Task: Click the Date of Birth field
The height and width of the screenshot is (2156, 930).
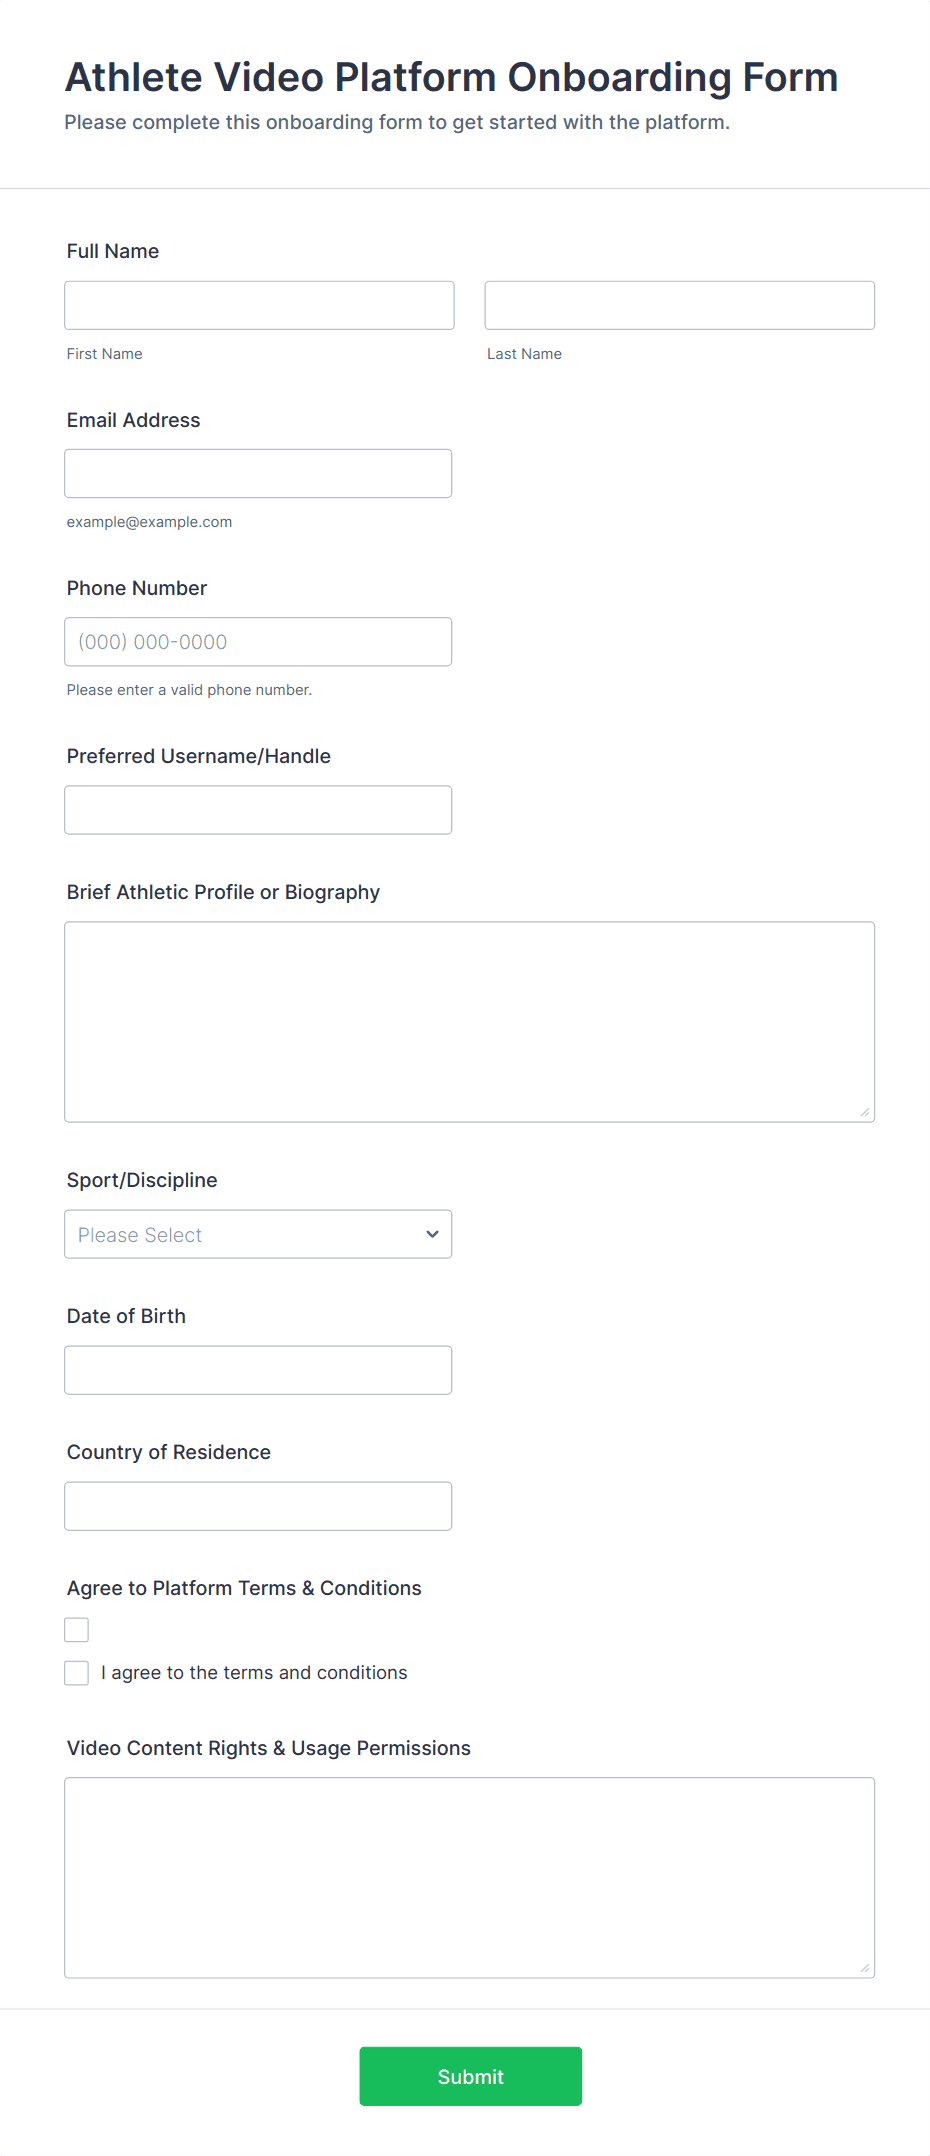Action: (258, 1370)
